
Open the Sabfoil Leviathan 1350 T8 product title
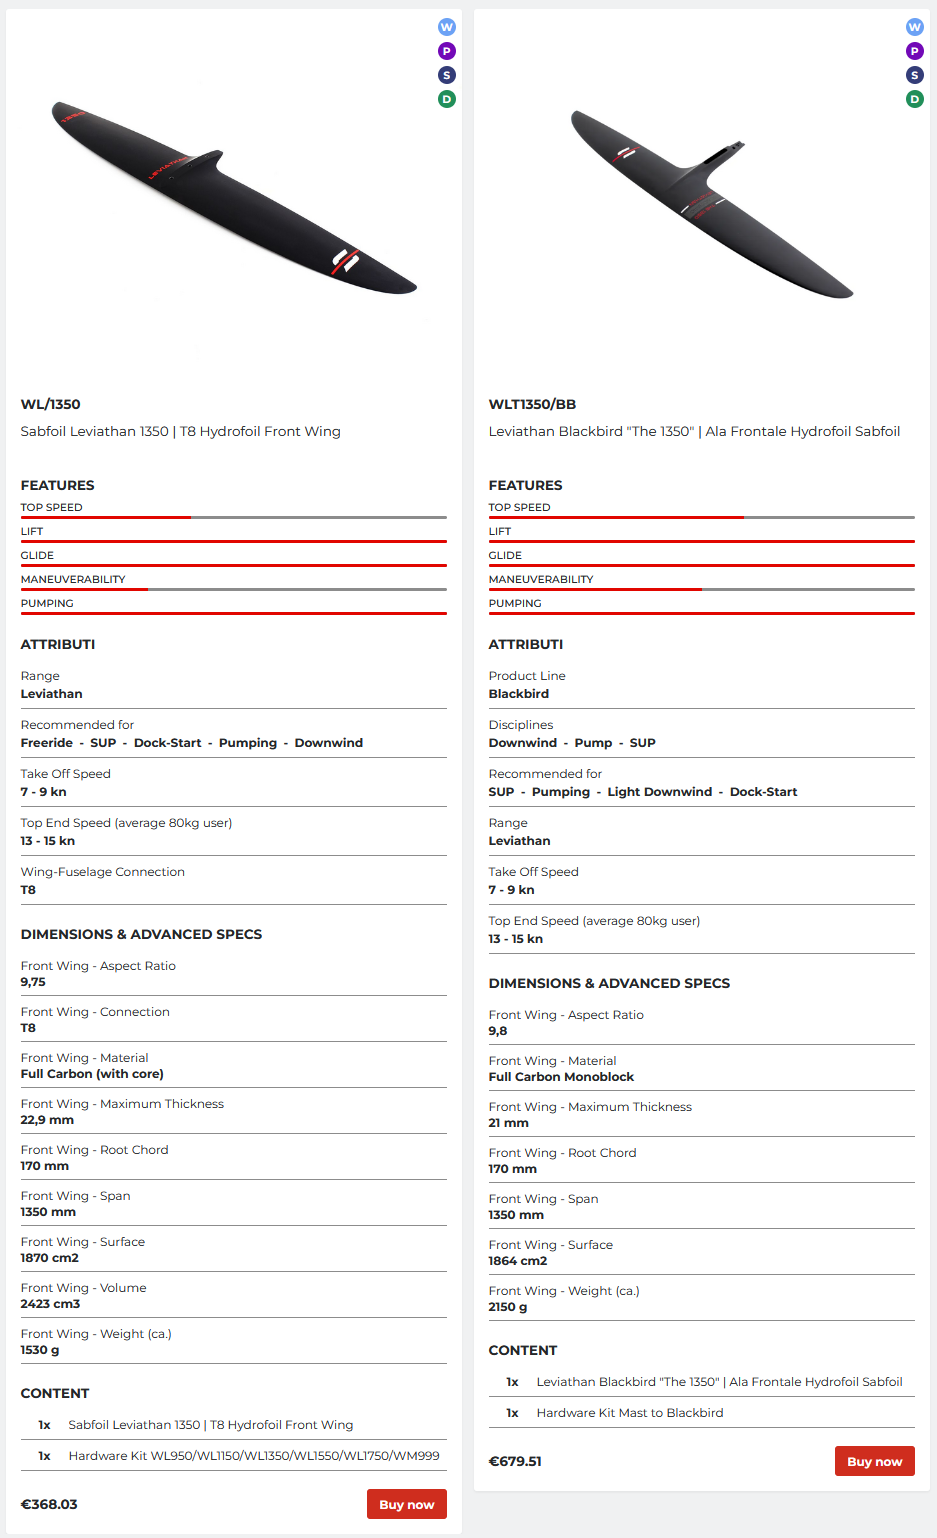(x=181, y=431)
